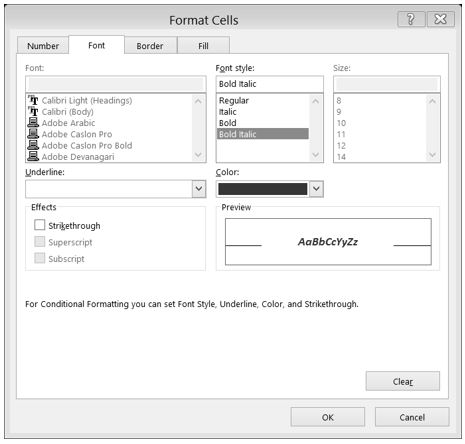Click TrueType icon next to Calibri Light

coord(33,100)
